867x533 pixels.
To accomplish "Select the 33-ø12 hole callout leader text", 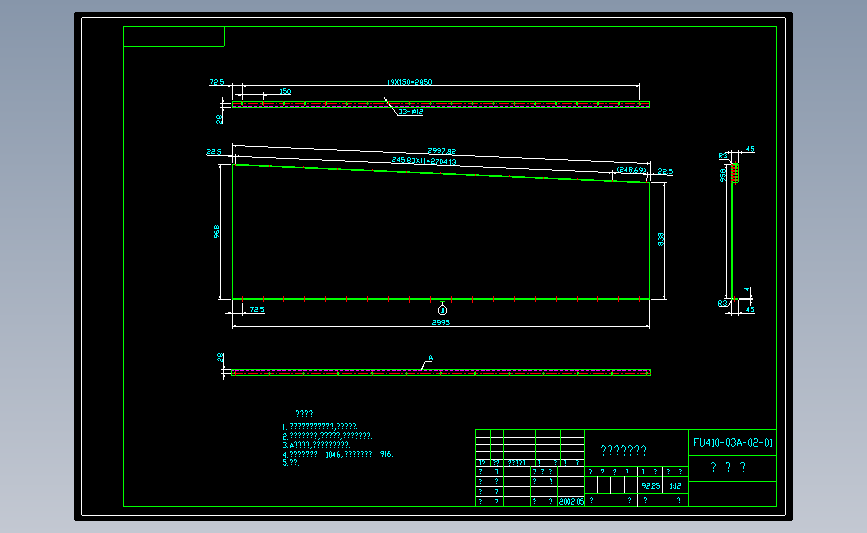I will pyautogui.click(x=411, y=112).
